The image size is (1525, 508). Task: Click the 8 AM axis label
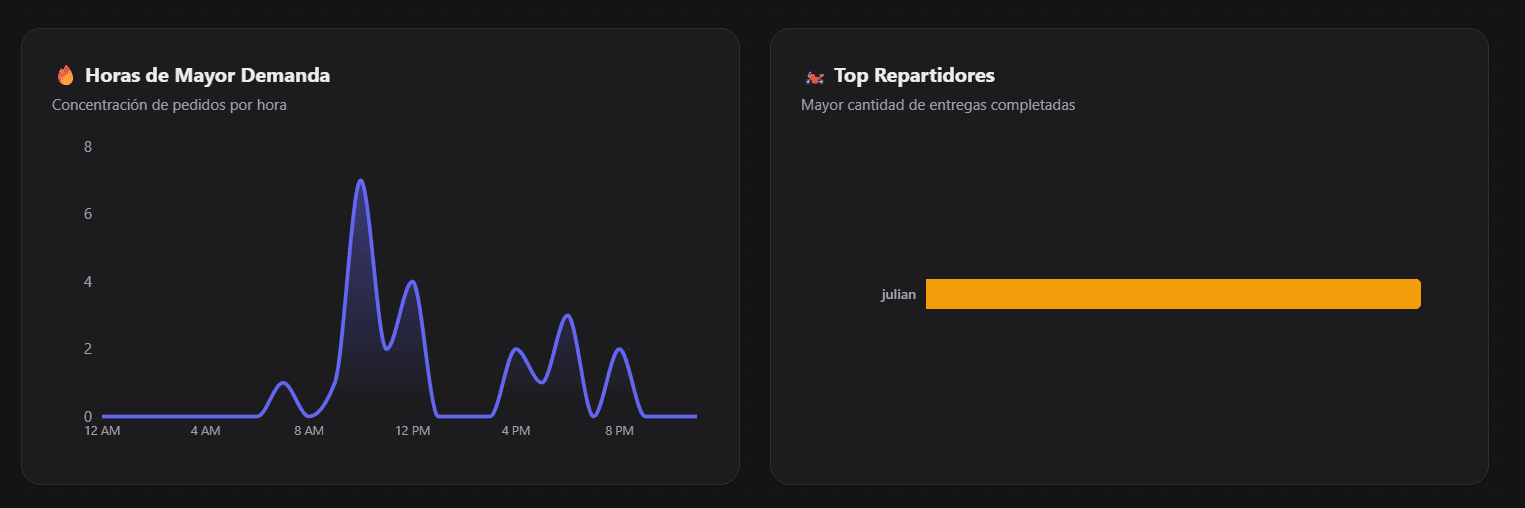coord(309,431)
